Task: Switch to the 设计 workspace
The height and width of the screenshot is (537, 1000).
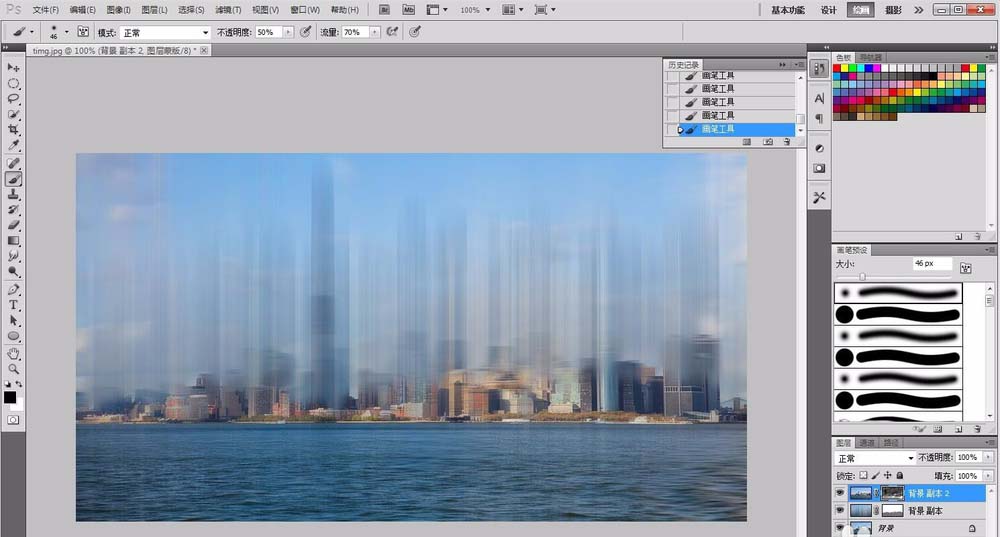Action: (x=828, y=10)
